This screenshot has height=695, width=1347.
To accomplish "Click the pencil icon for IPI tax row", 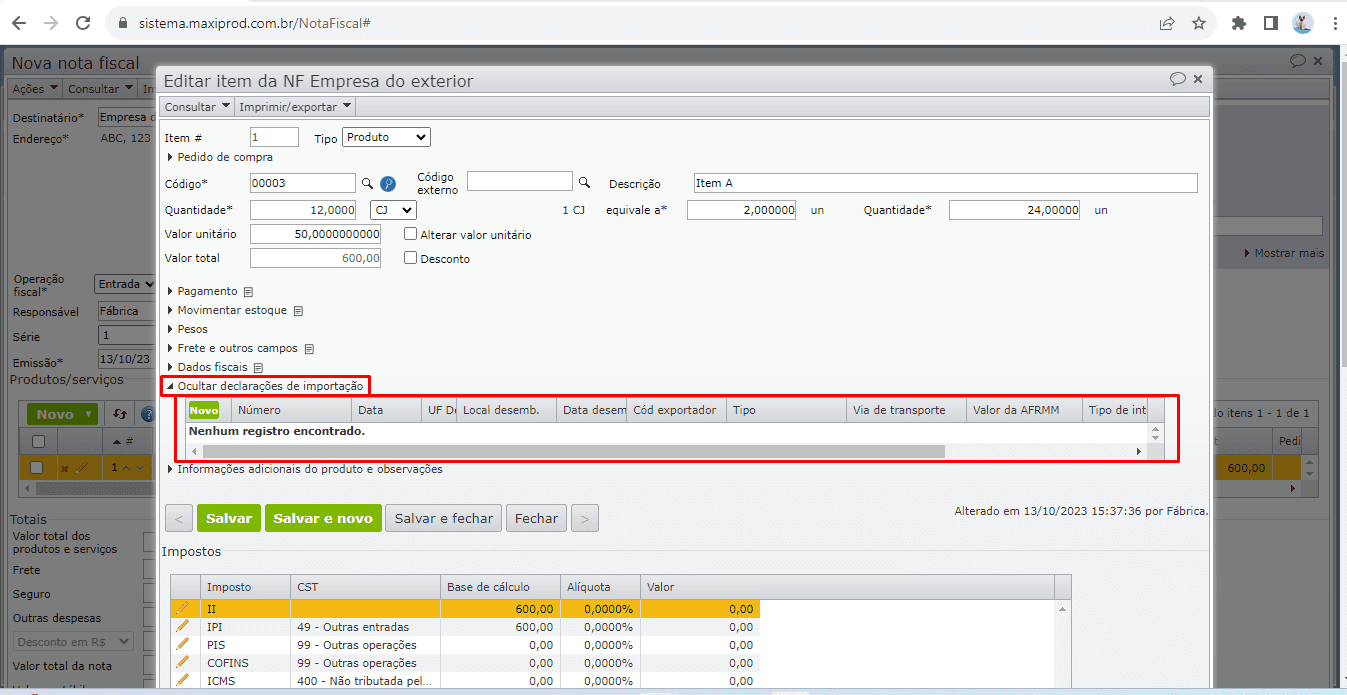I will click(x=182, y=627).
